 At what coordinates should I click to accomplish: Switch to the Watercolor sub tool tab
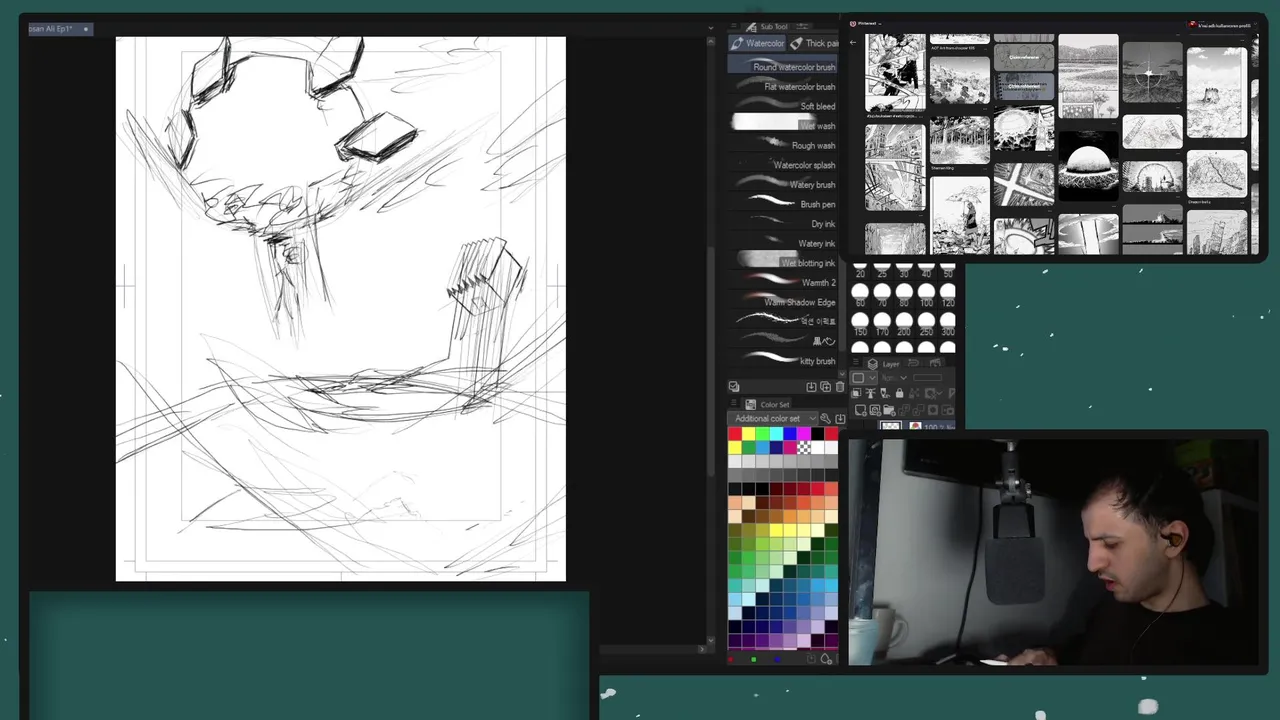click(757, 43)
